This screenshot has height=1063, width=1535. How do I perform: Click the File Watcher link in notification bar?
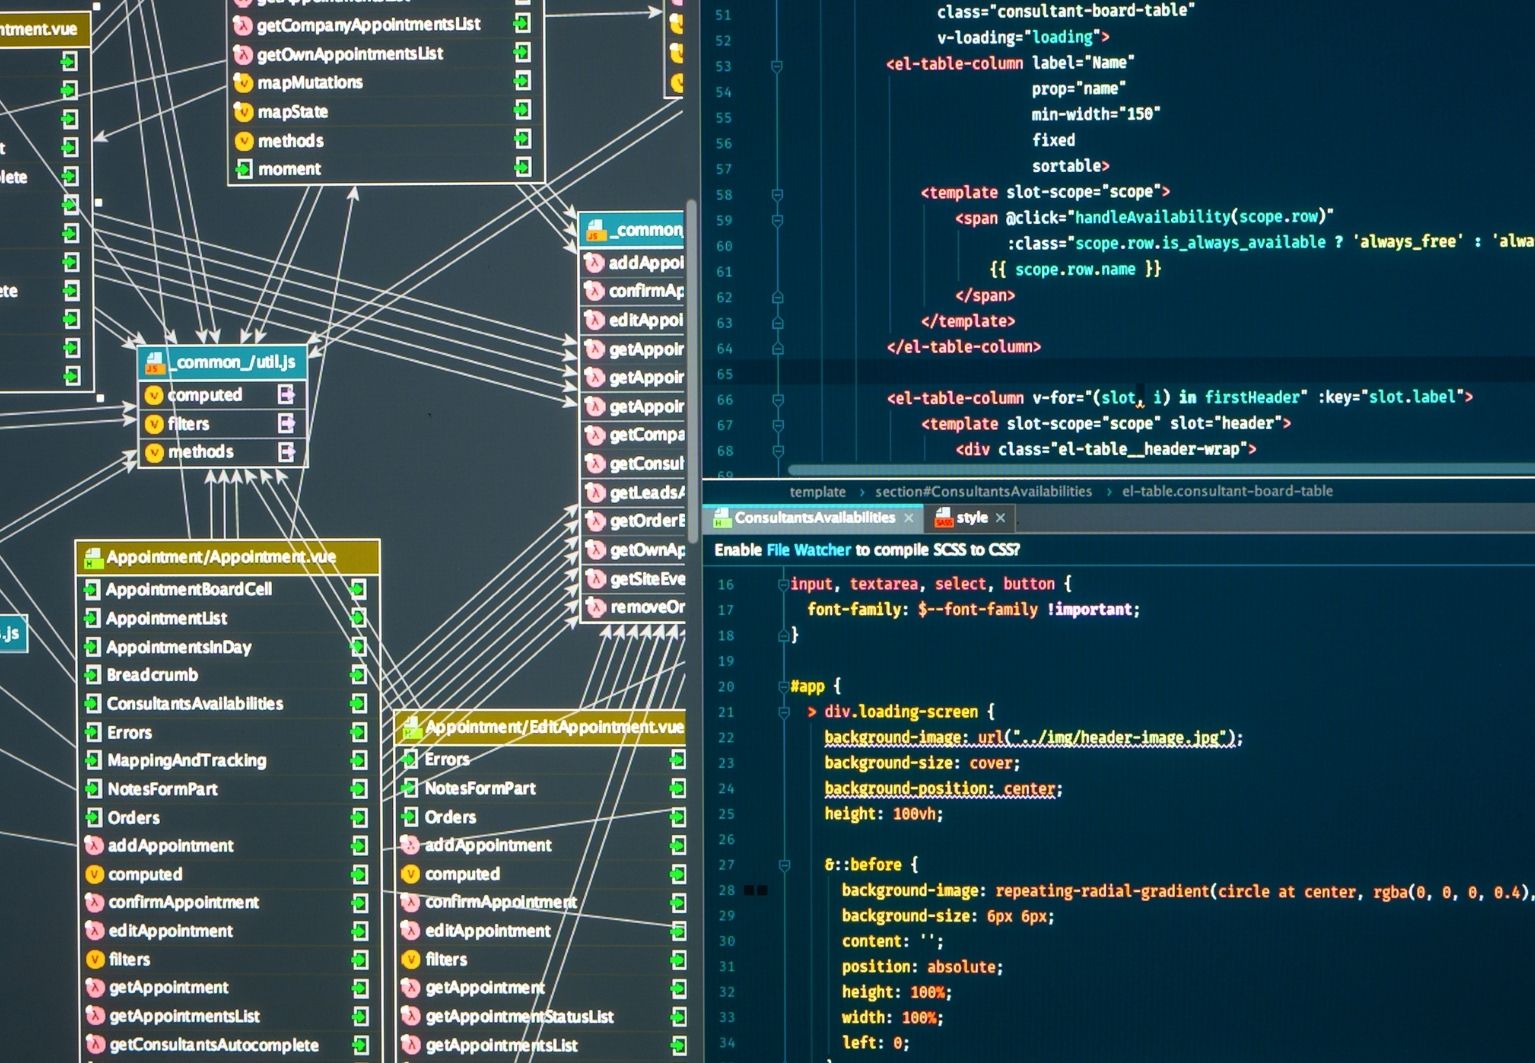[808, 550]
